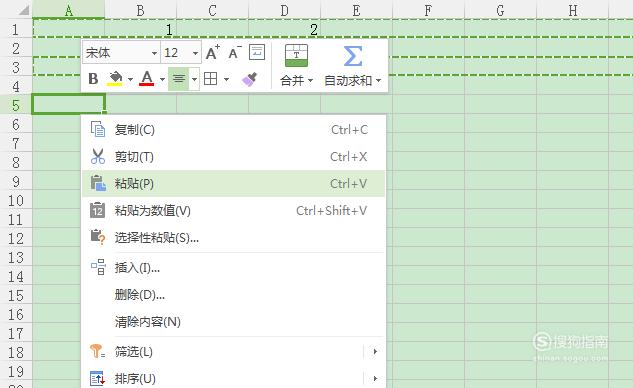Choose 剪切(T) from the context menu
Screen dimensions: 633x388
click(233, 157)
